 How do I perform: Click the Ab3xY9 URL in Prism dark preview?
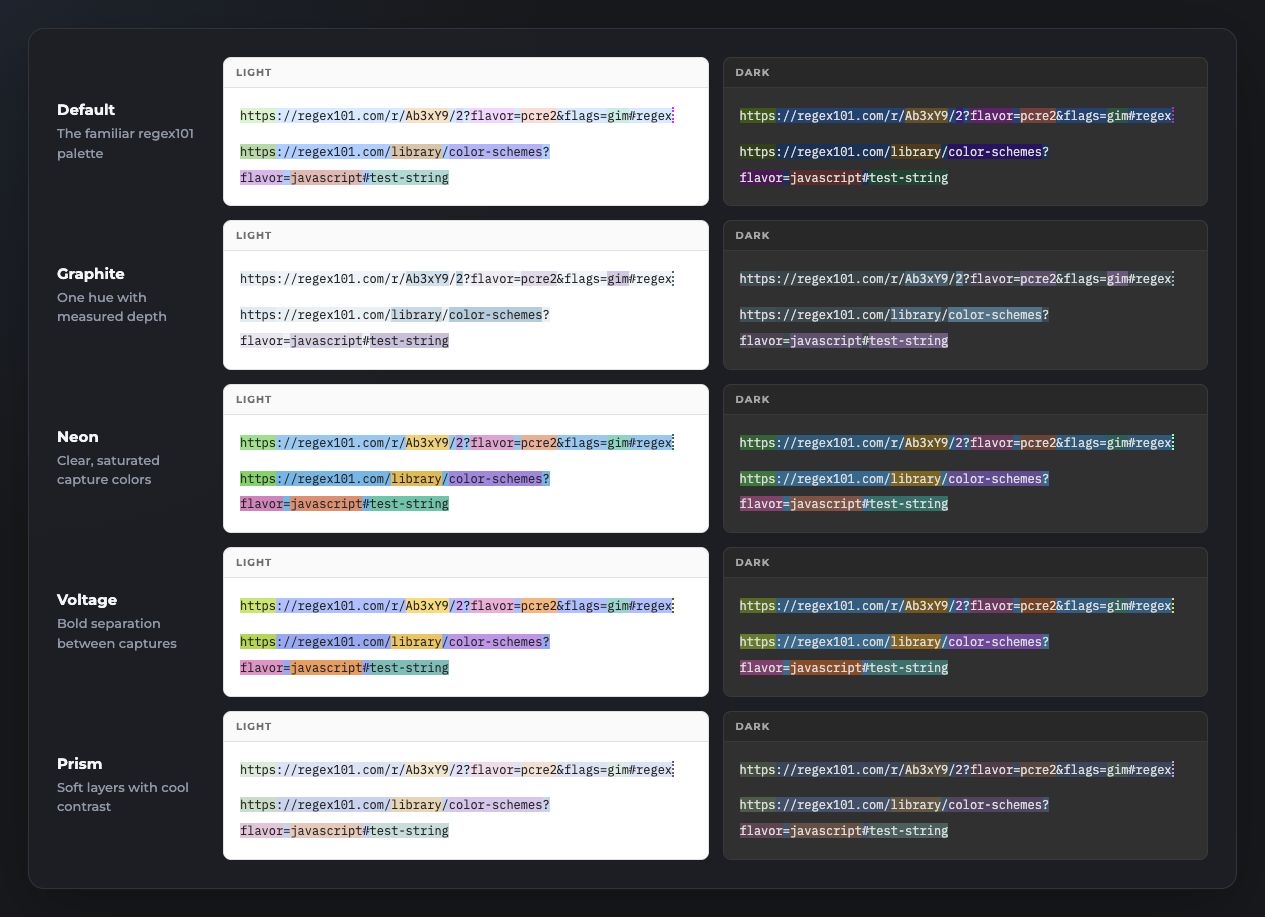pos(955,770)
